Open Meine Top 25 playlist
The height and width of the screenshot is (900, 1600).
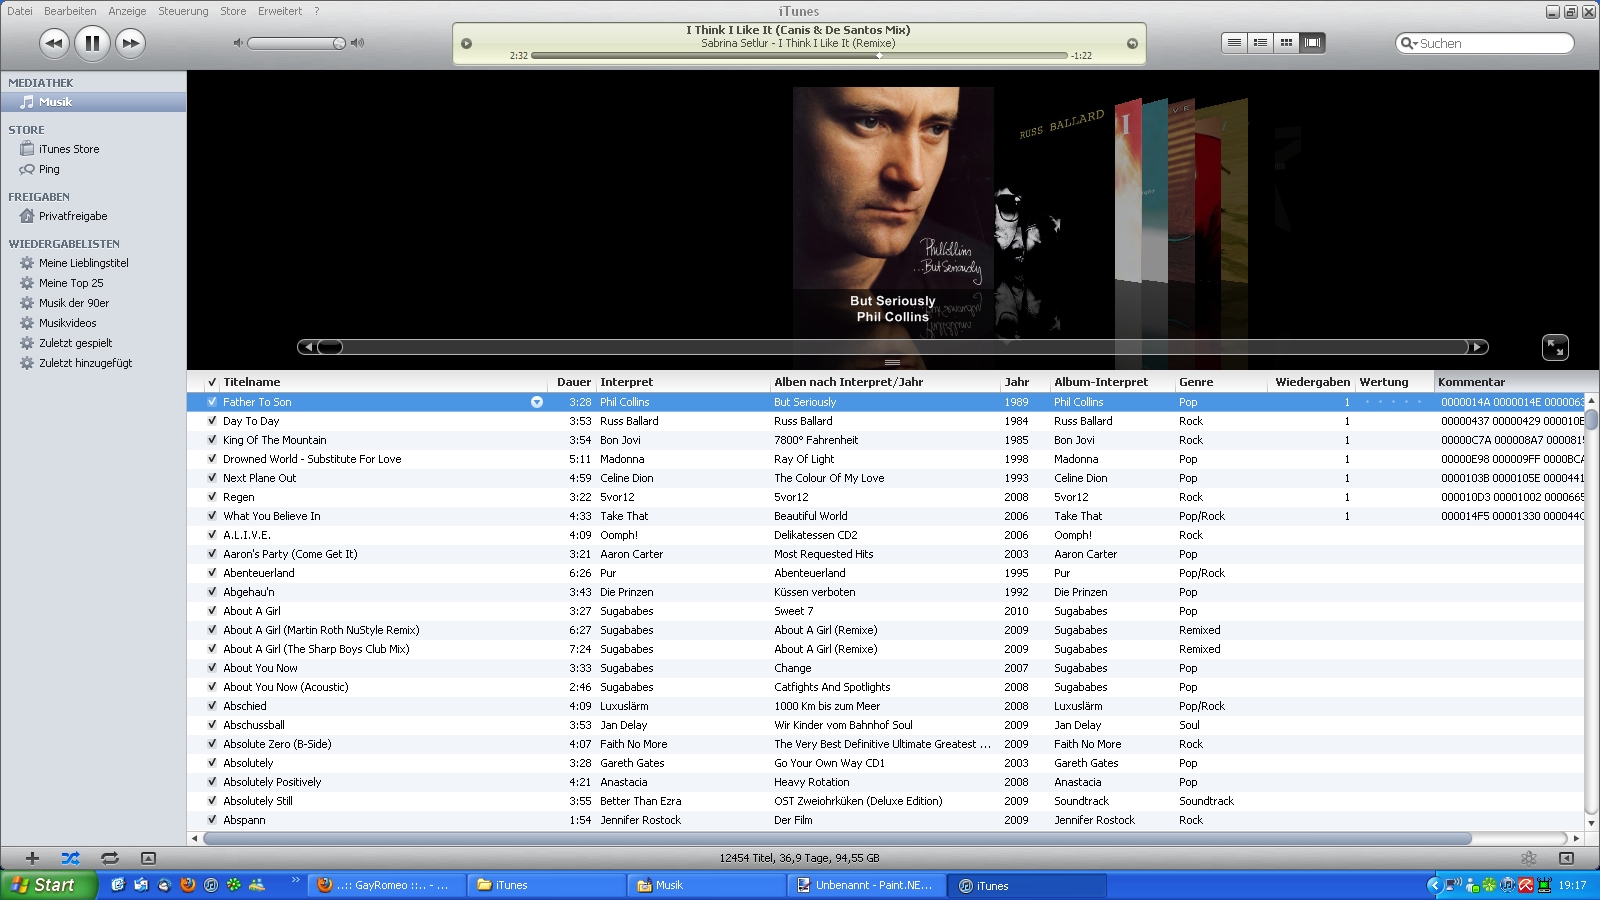pos(71,283)
